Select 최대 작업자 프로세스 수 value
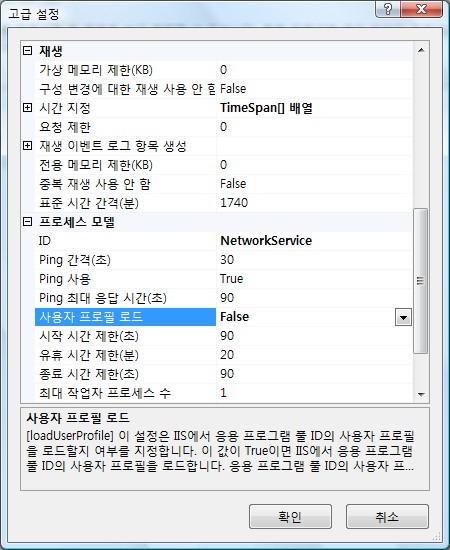The image size is (450, 550). click(315, 393)
